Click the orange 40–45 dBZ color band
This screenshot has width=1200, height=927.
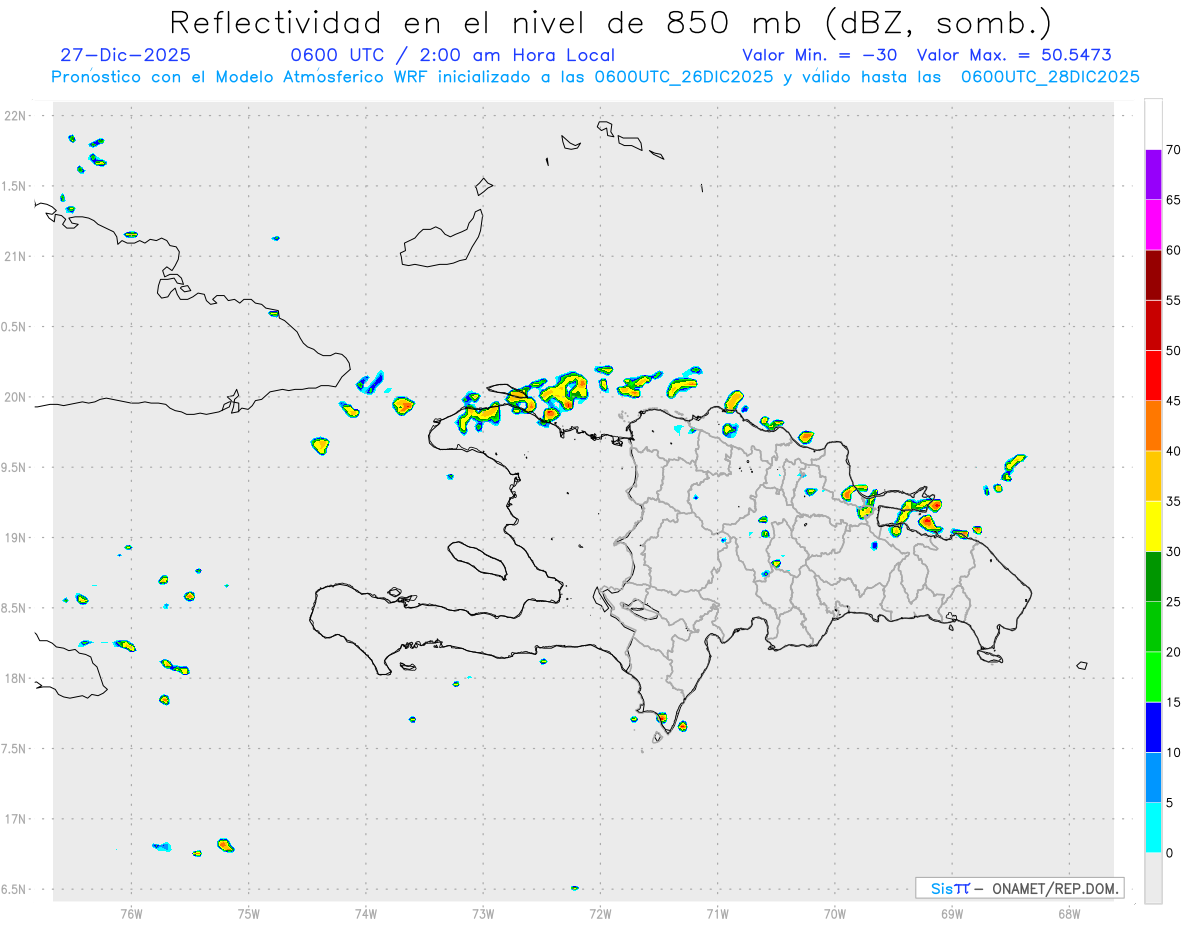click(1153, 426)
